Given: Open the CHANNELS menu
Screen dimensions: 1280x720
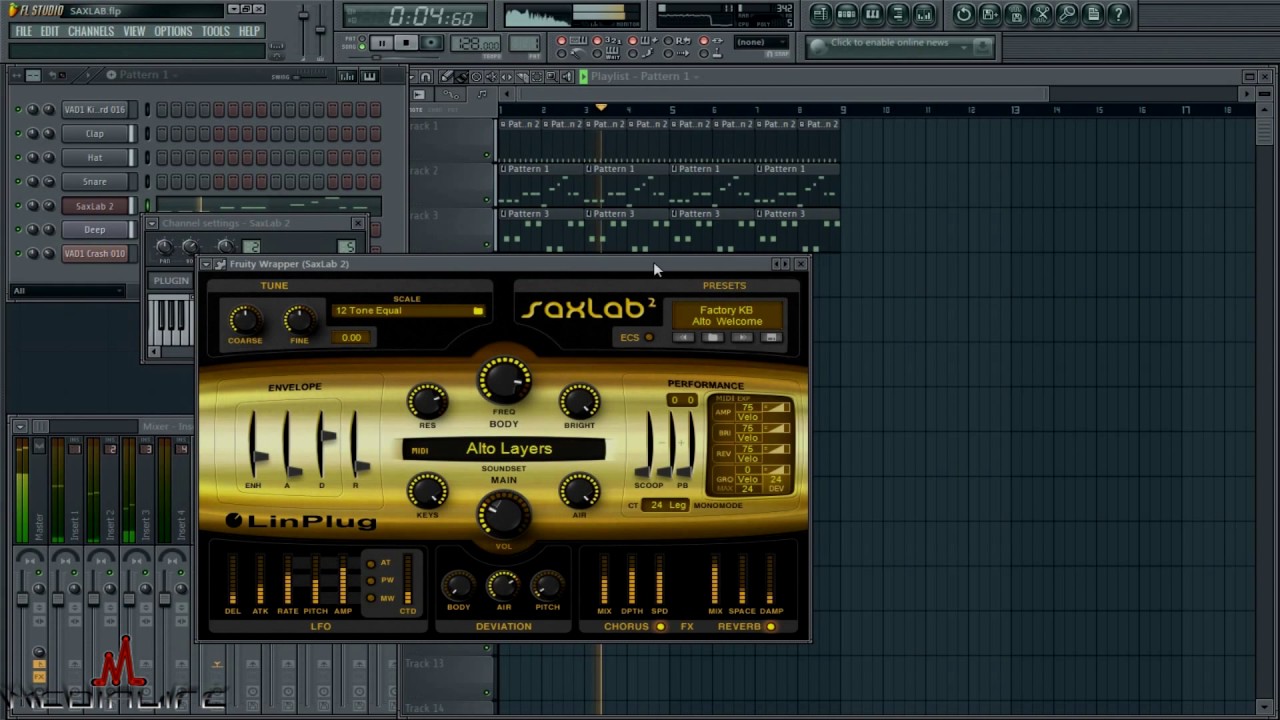Looking at the screenshot, I should point(91,31).
